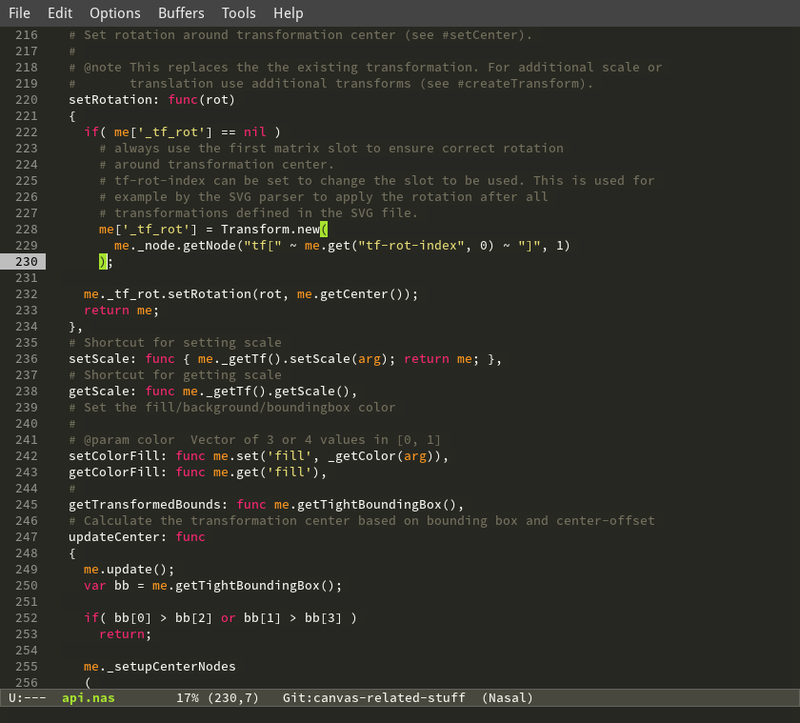Click the 'return me;' statement on line 233
800x723 pixels.
click(x=120, y=310)
